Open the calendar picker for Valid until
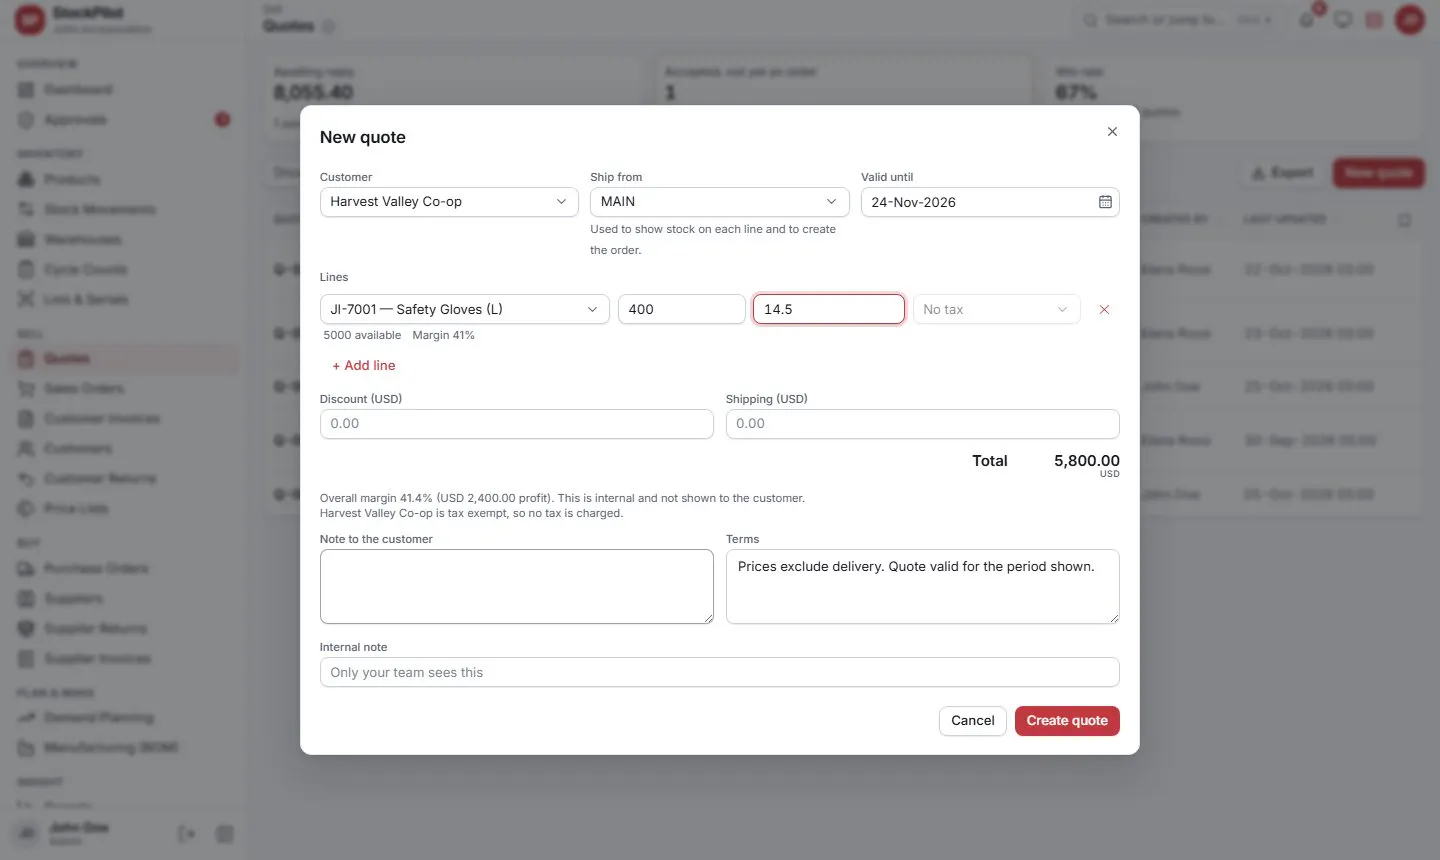The width and height of the screenshot is (1440, 860). pos(1105,202)
